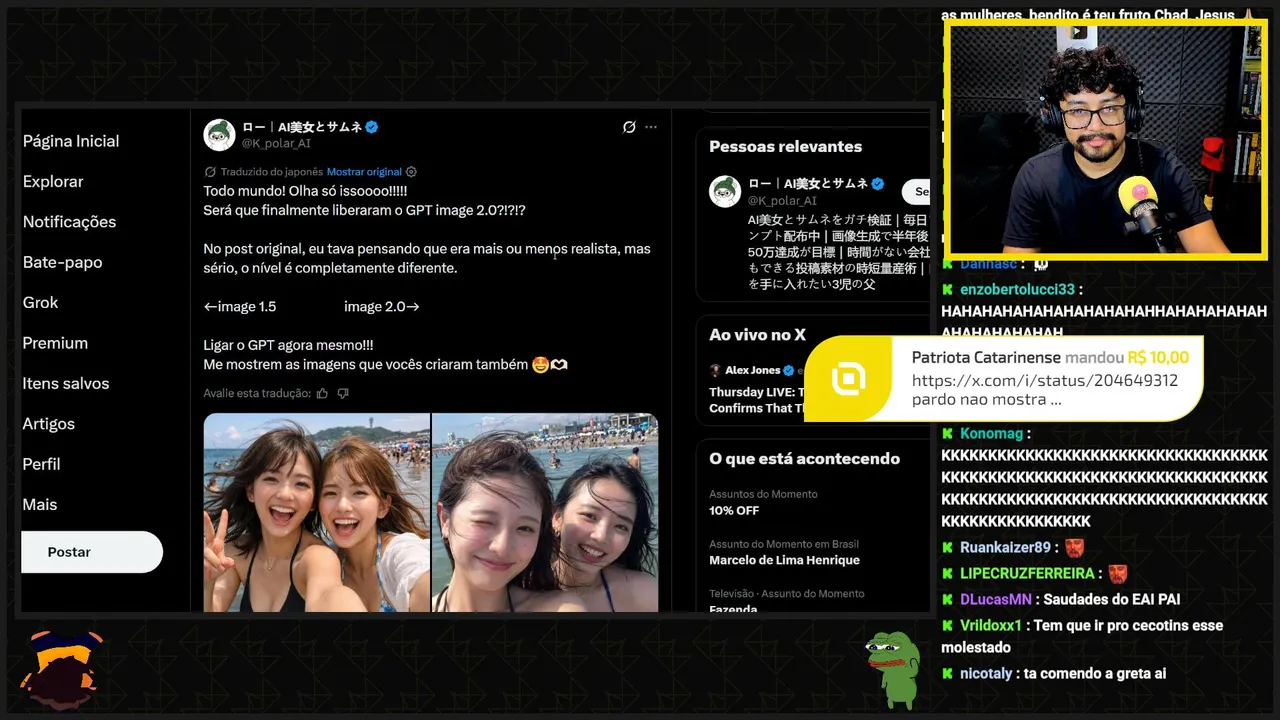Click the username nicotaly in chat

click(x=986, y=674)
